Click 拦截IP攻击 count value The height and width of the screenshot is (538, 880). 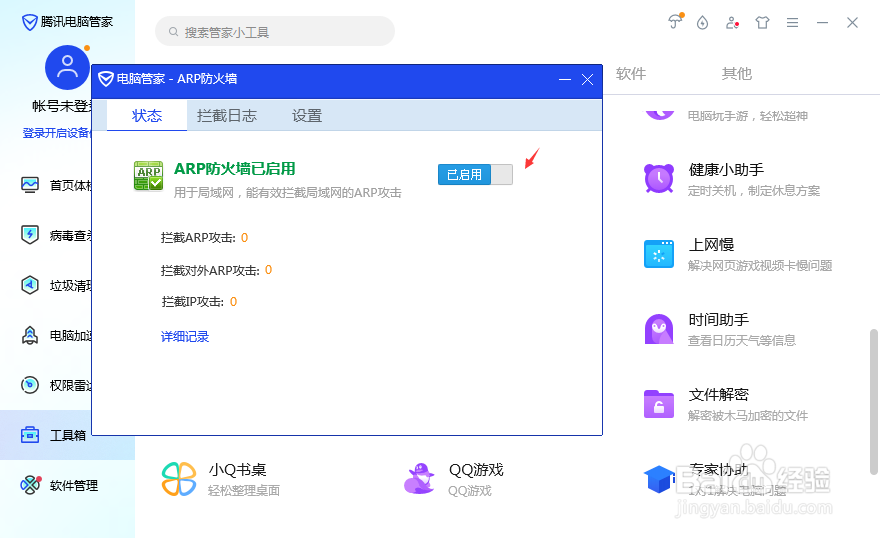tap(233, 302)
